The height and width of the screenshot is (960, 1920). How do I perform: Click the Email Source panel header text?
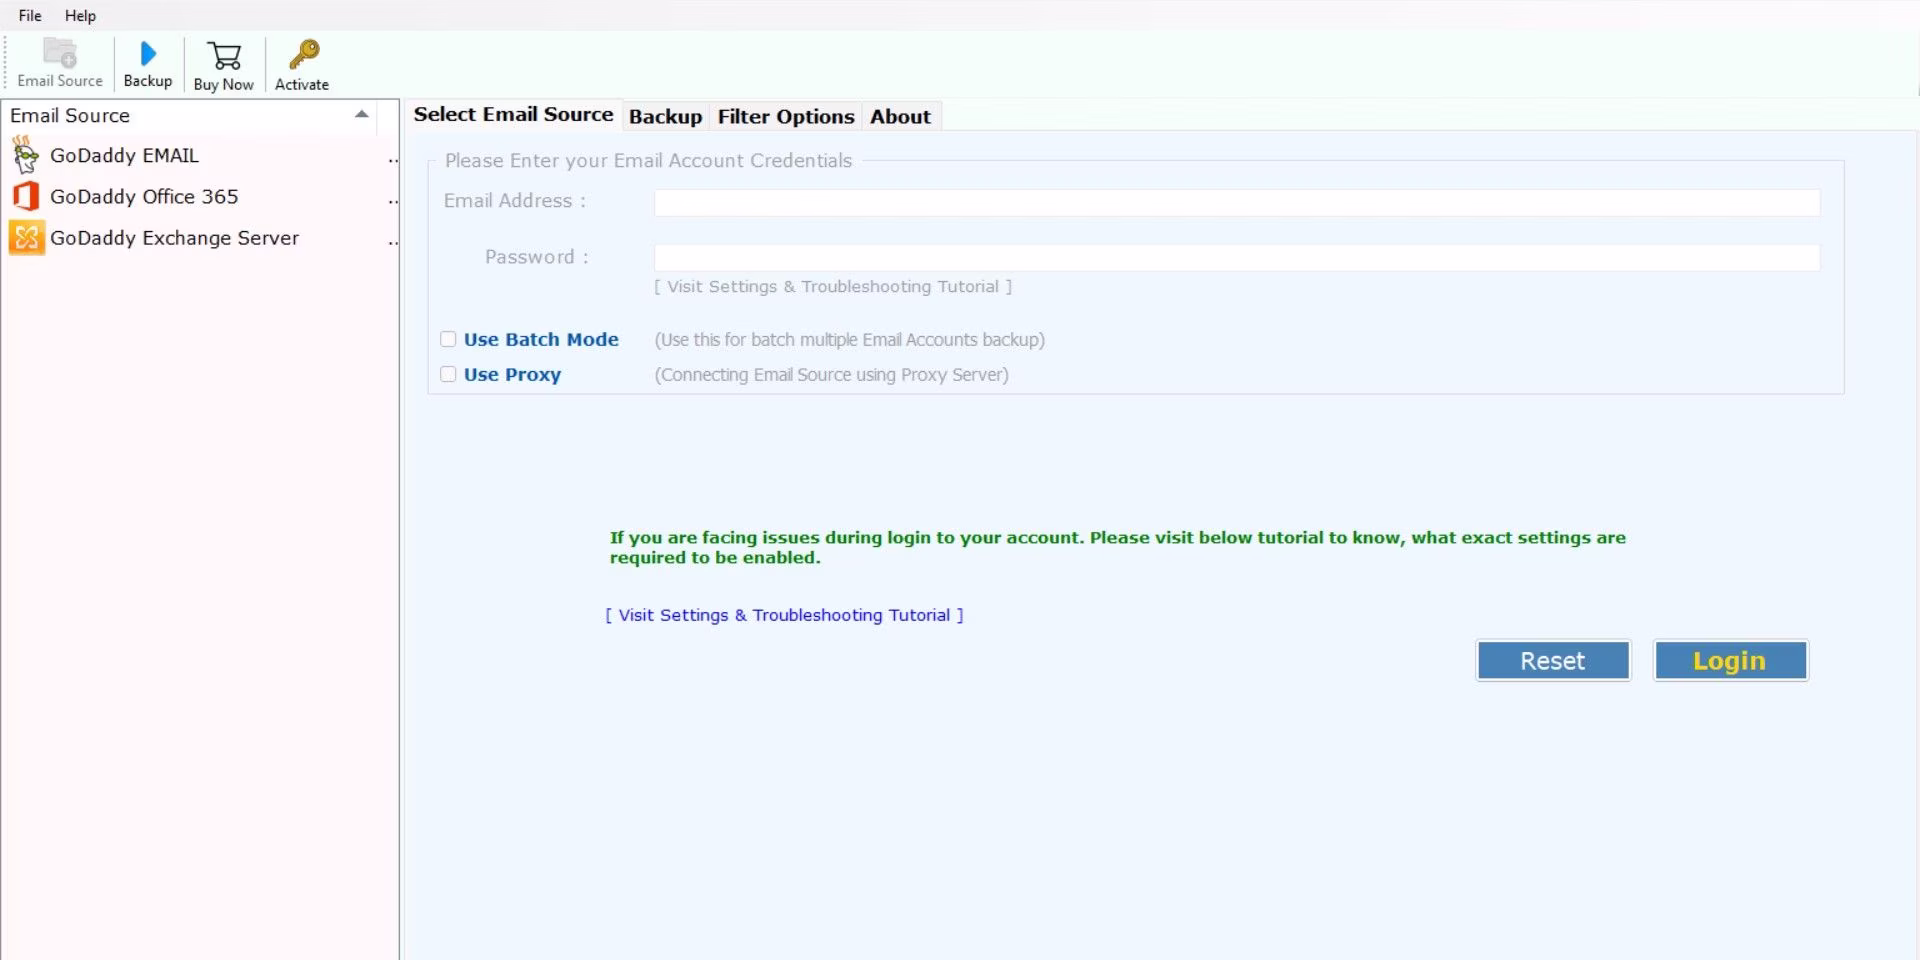coord(70,115)
